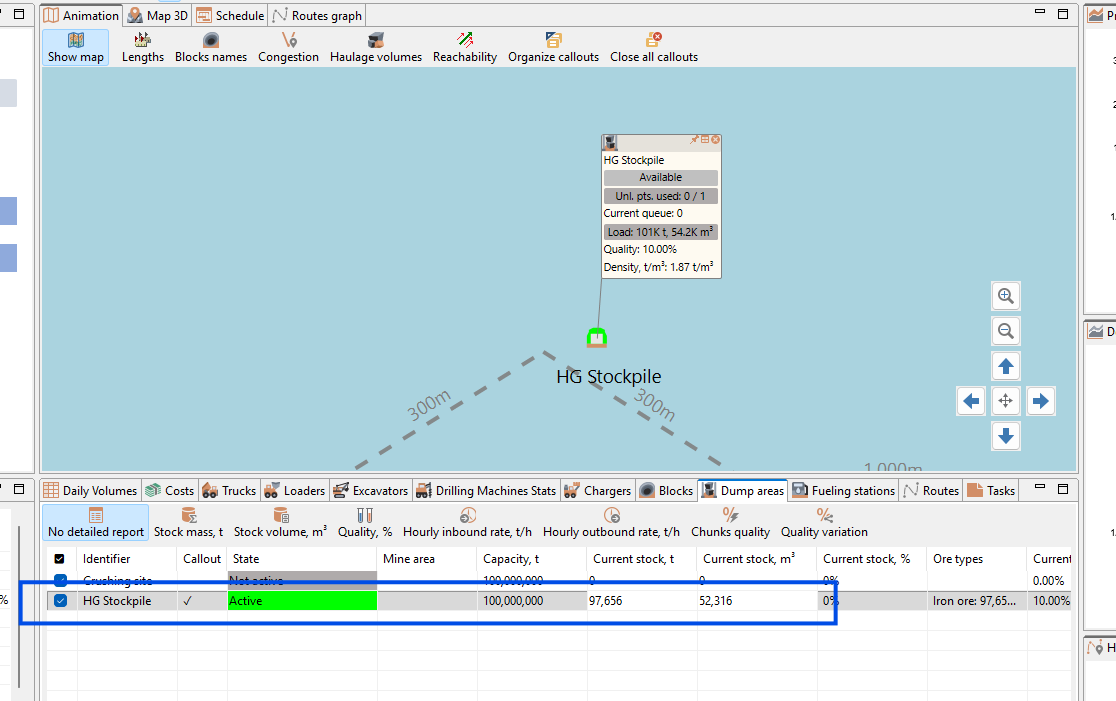Toggle the select-all checkbox in table header
Image resolution: width=1116 pixels, height=701 pixels.
(60, 559)
